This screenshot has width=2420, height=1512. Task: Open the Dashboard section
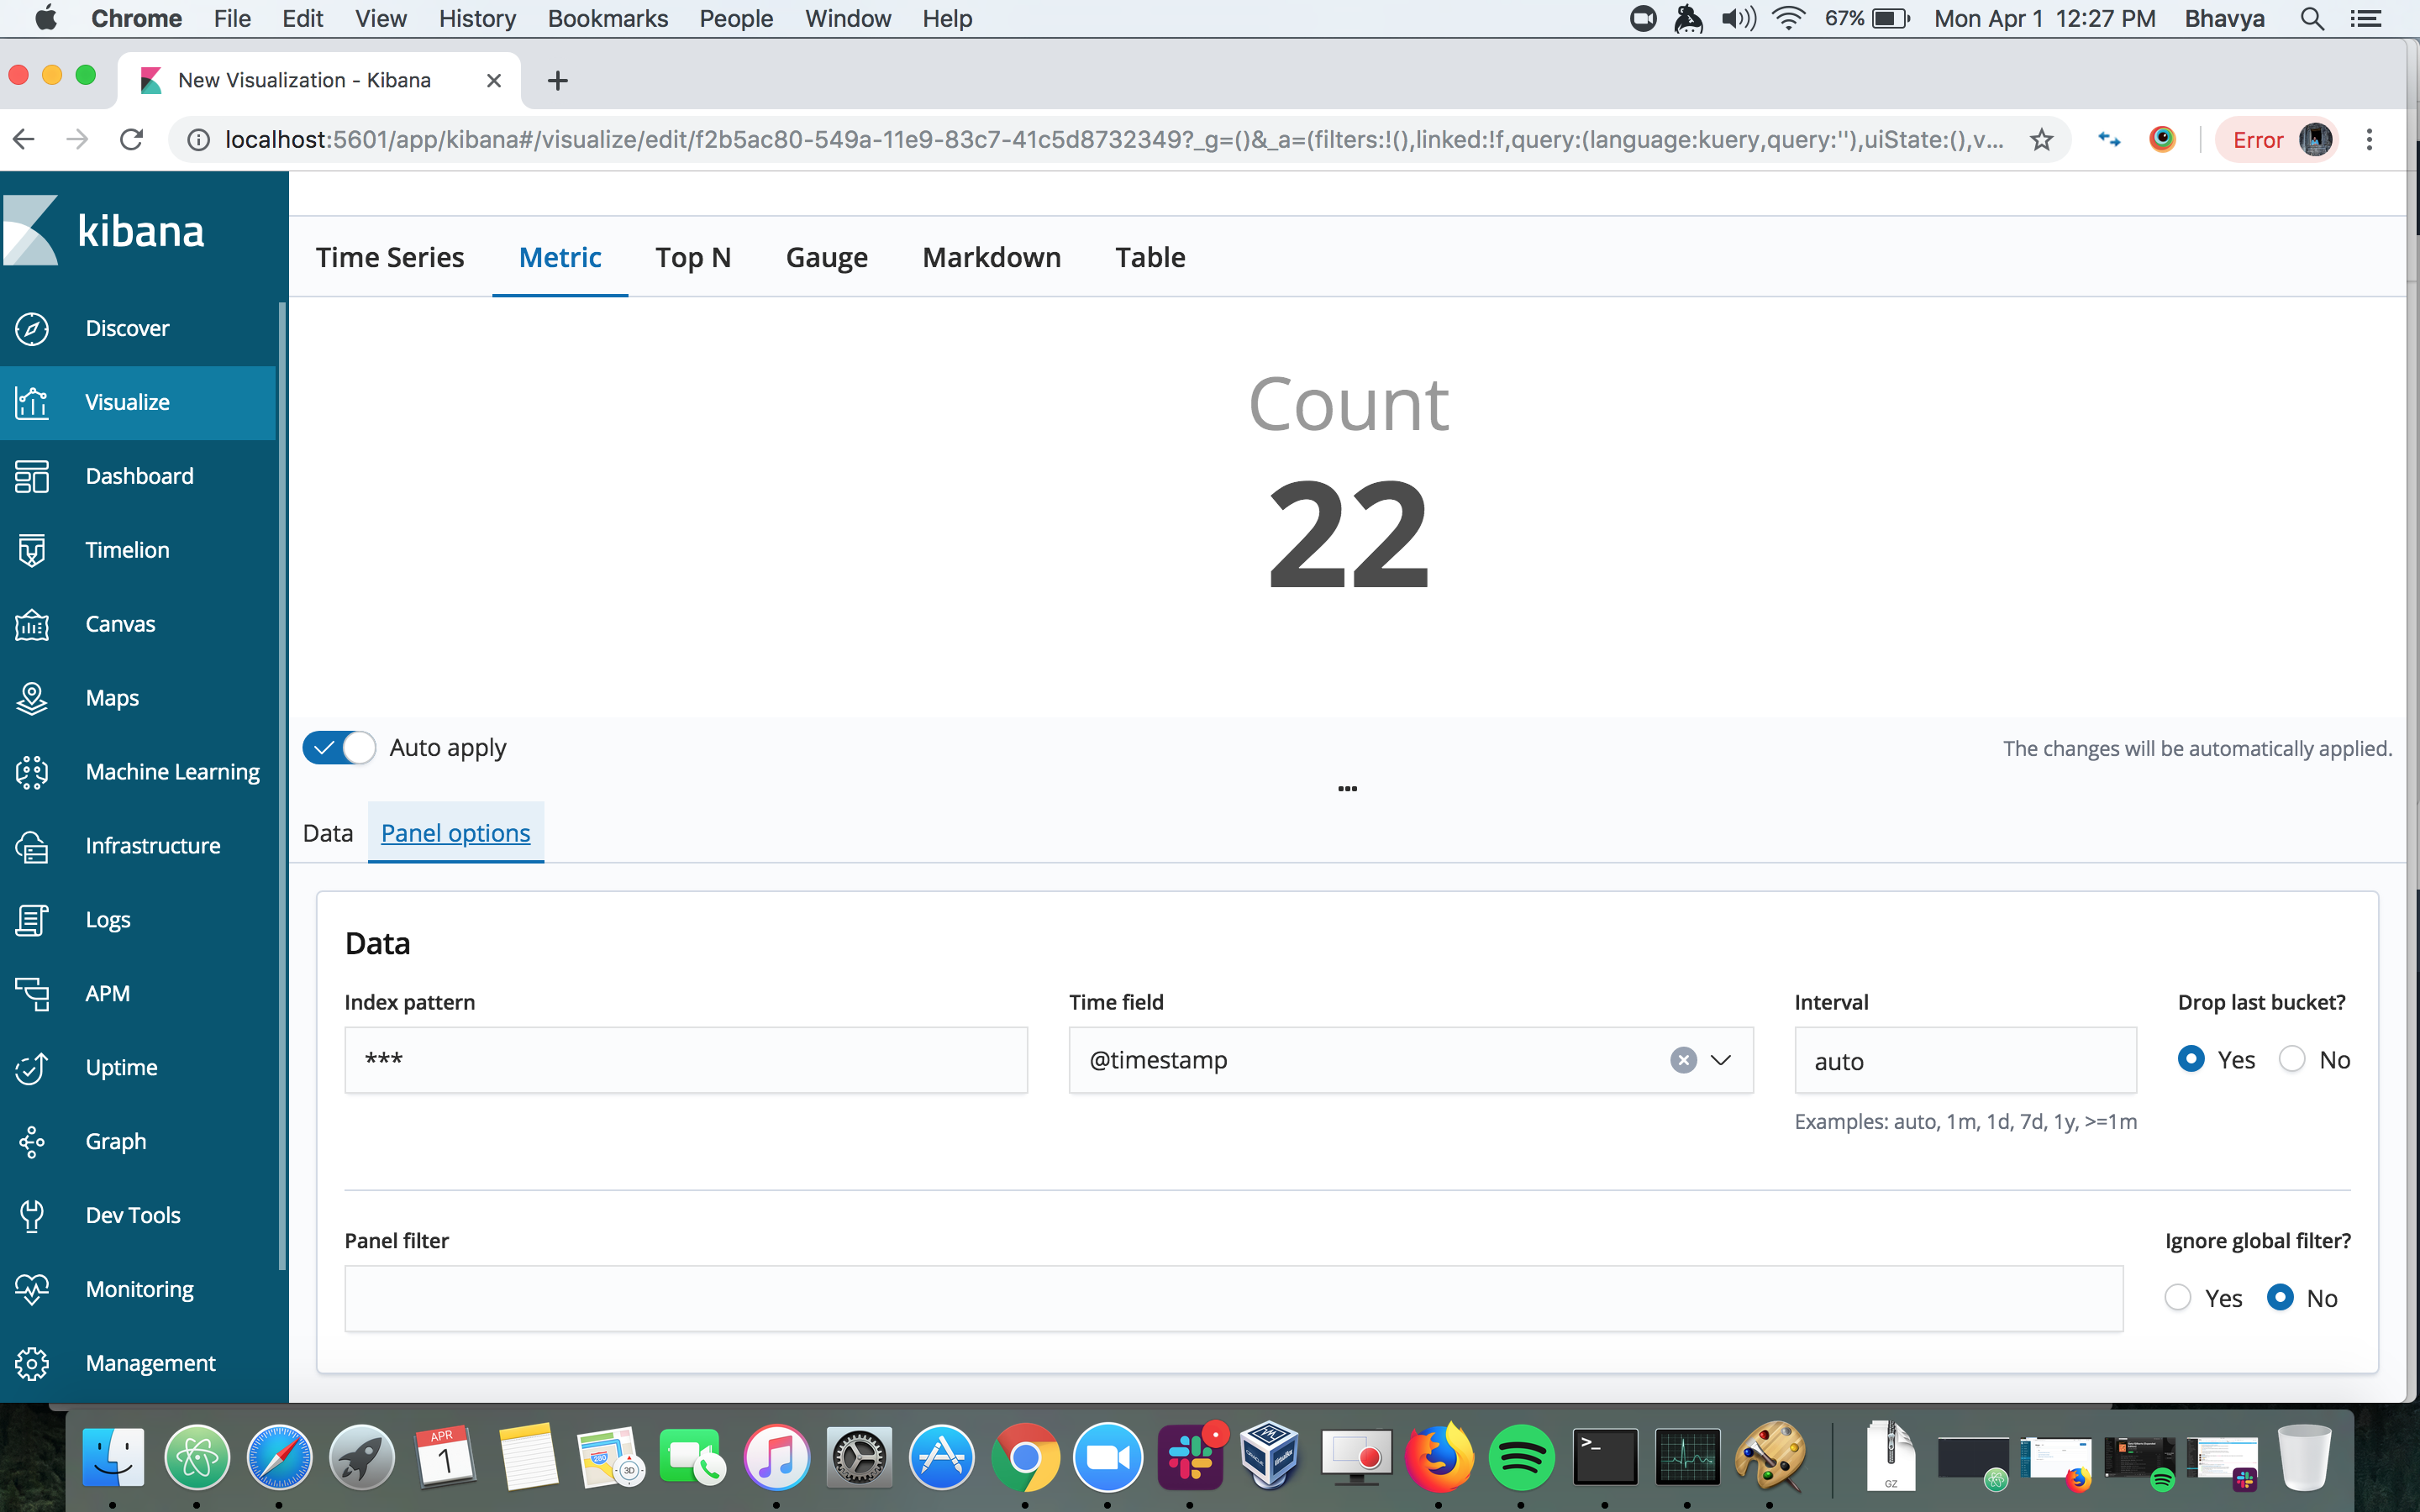point(139,475)
